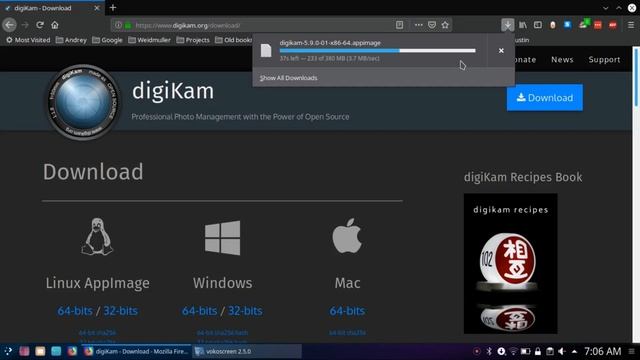Show sidebars from the toolbar
The height and width of the screenshot is (360, 640).
click(x=538, y=25)
